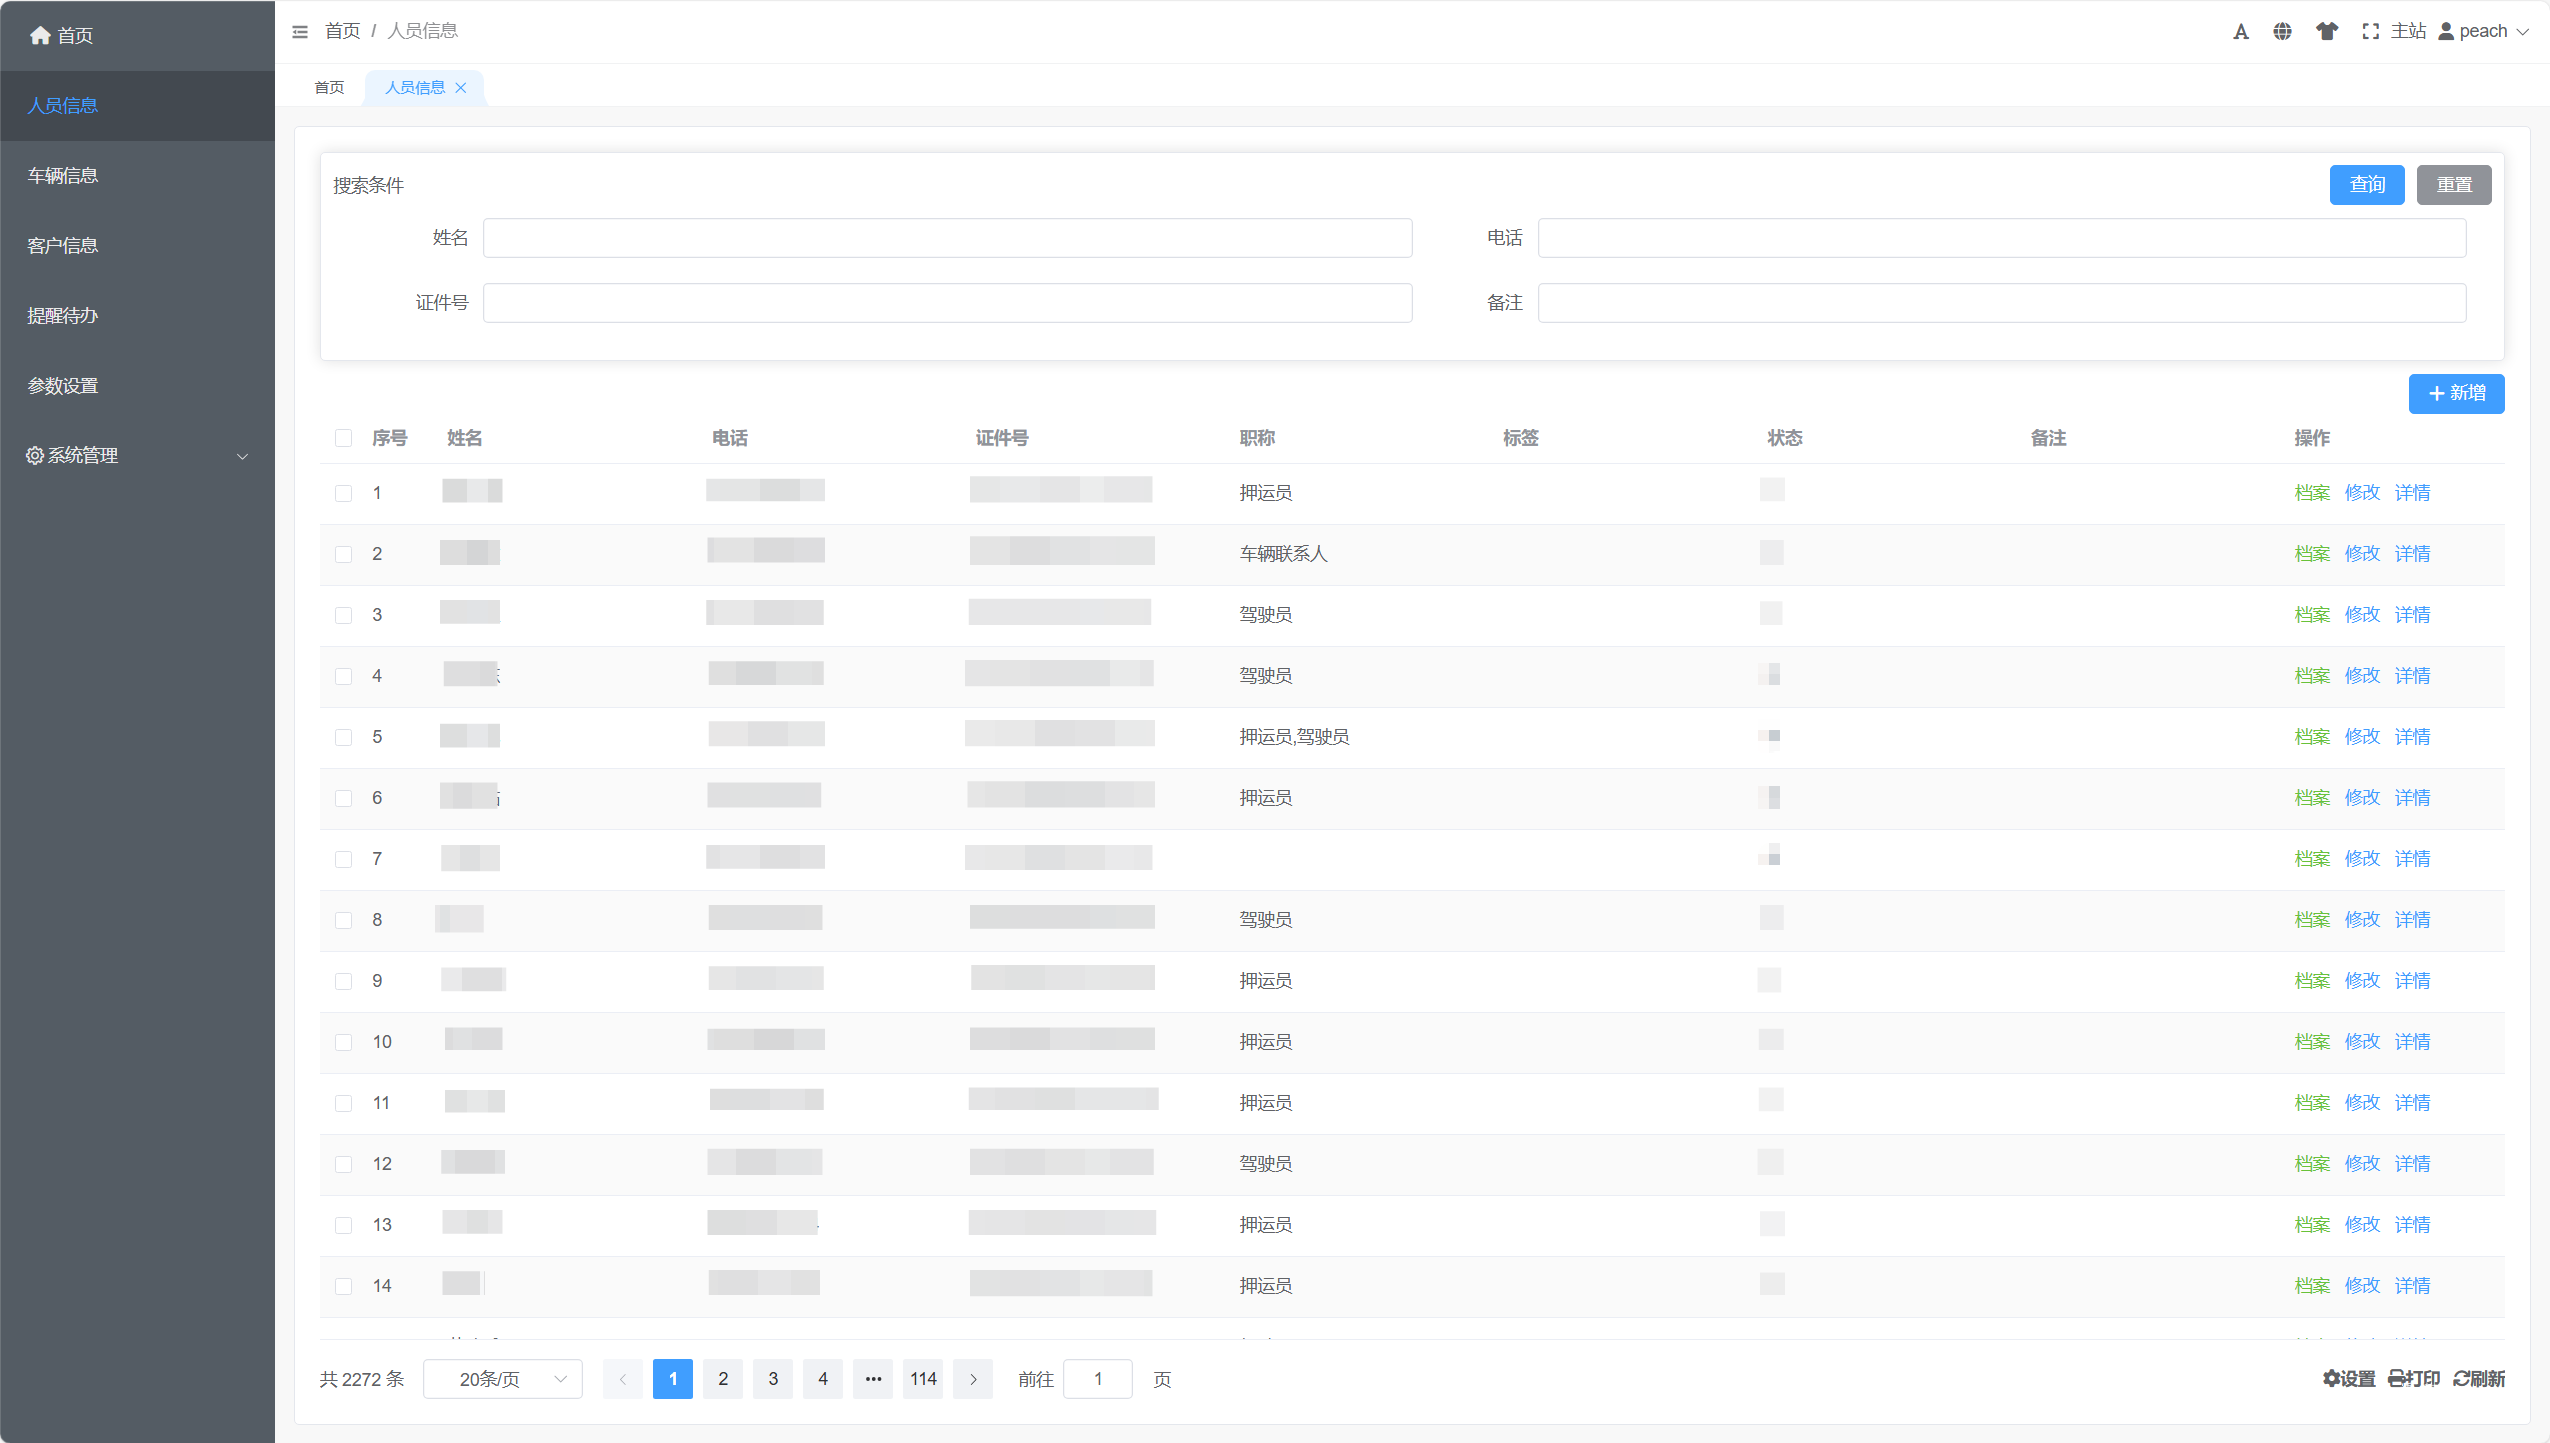Open the language globe icon

click(x=2282, y=32)
